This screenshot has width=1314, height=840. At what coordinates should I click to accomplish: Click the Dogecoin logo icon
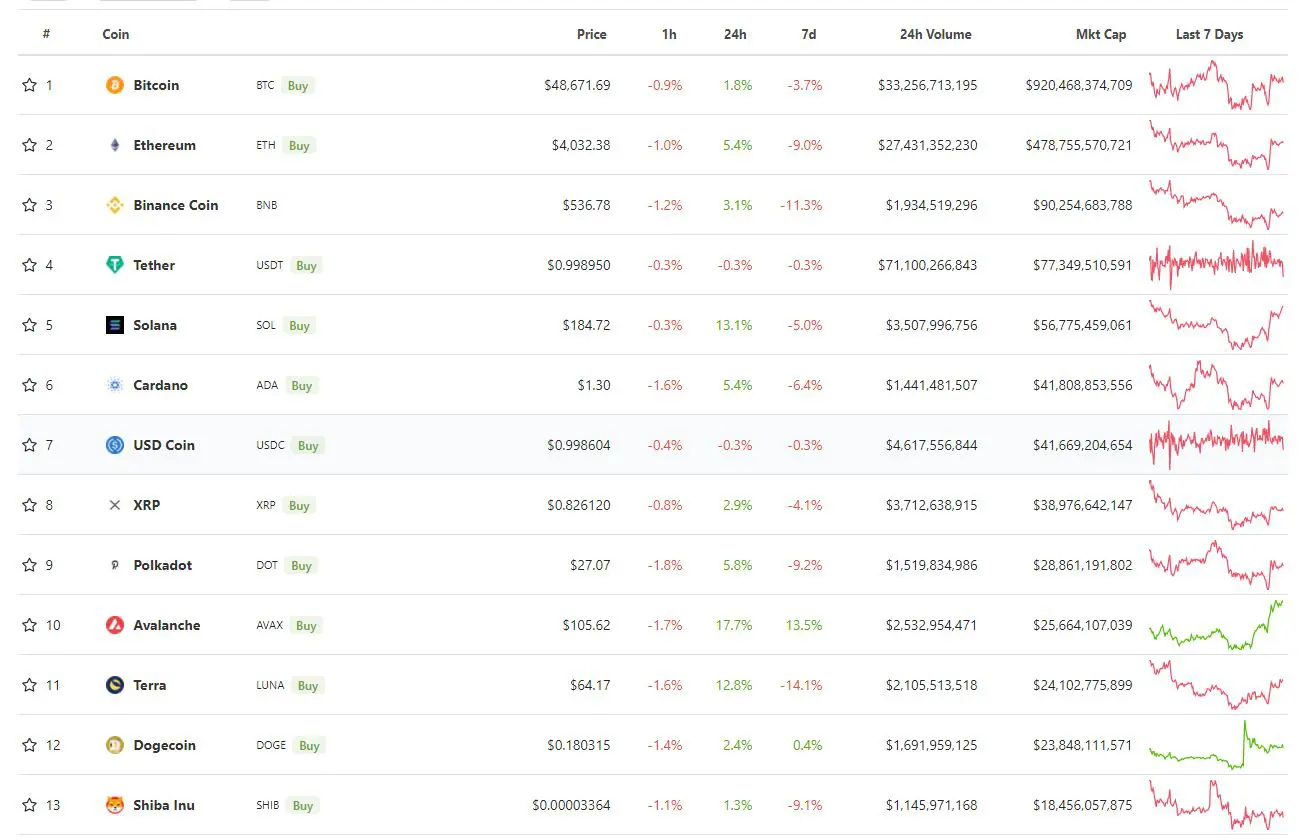(x=115, y=745)
